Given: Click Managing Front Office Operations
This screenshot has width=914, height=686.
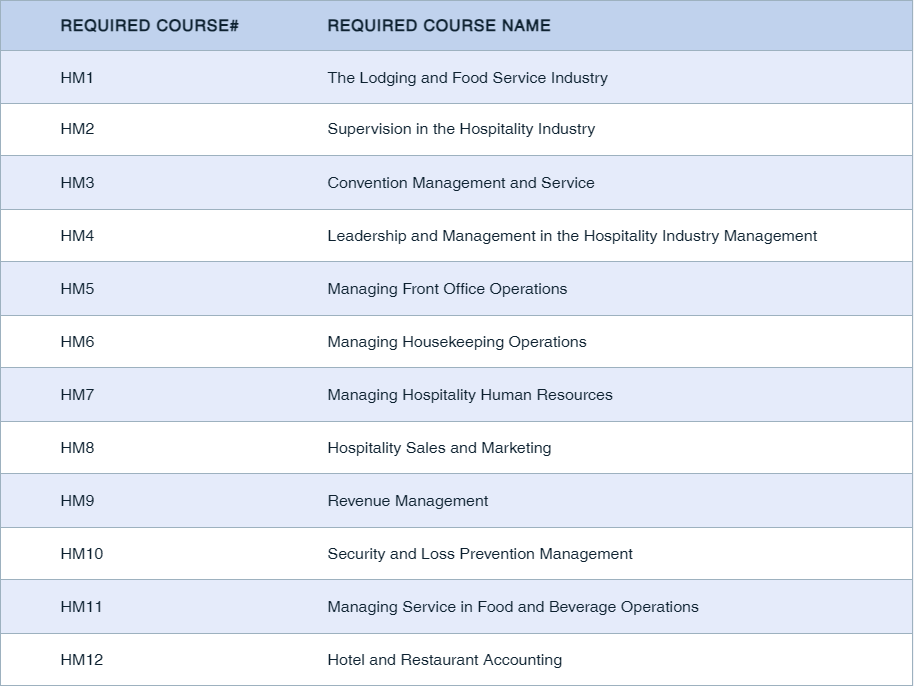Looking at the screenshot, I should tap(447, 289).
